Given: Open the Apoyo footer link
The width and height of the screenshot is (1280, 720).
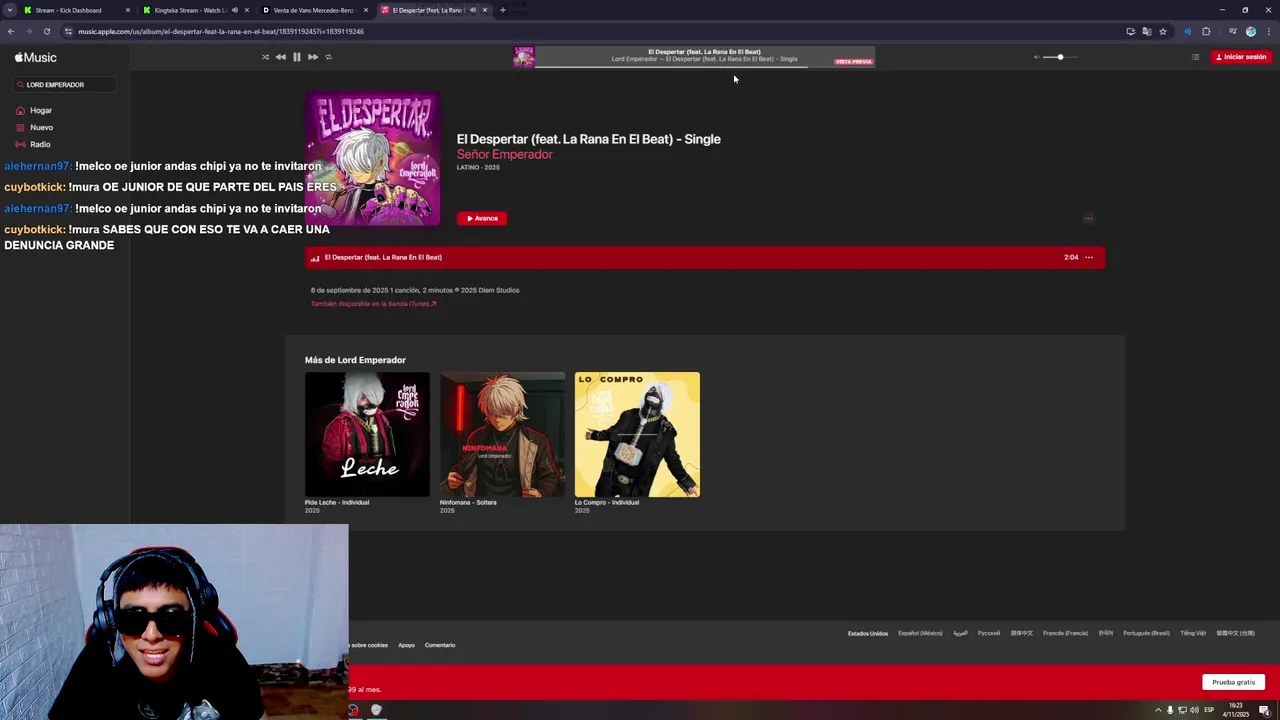Looking at the screenshot, I should [406, 645].
